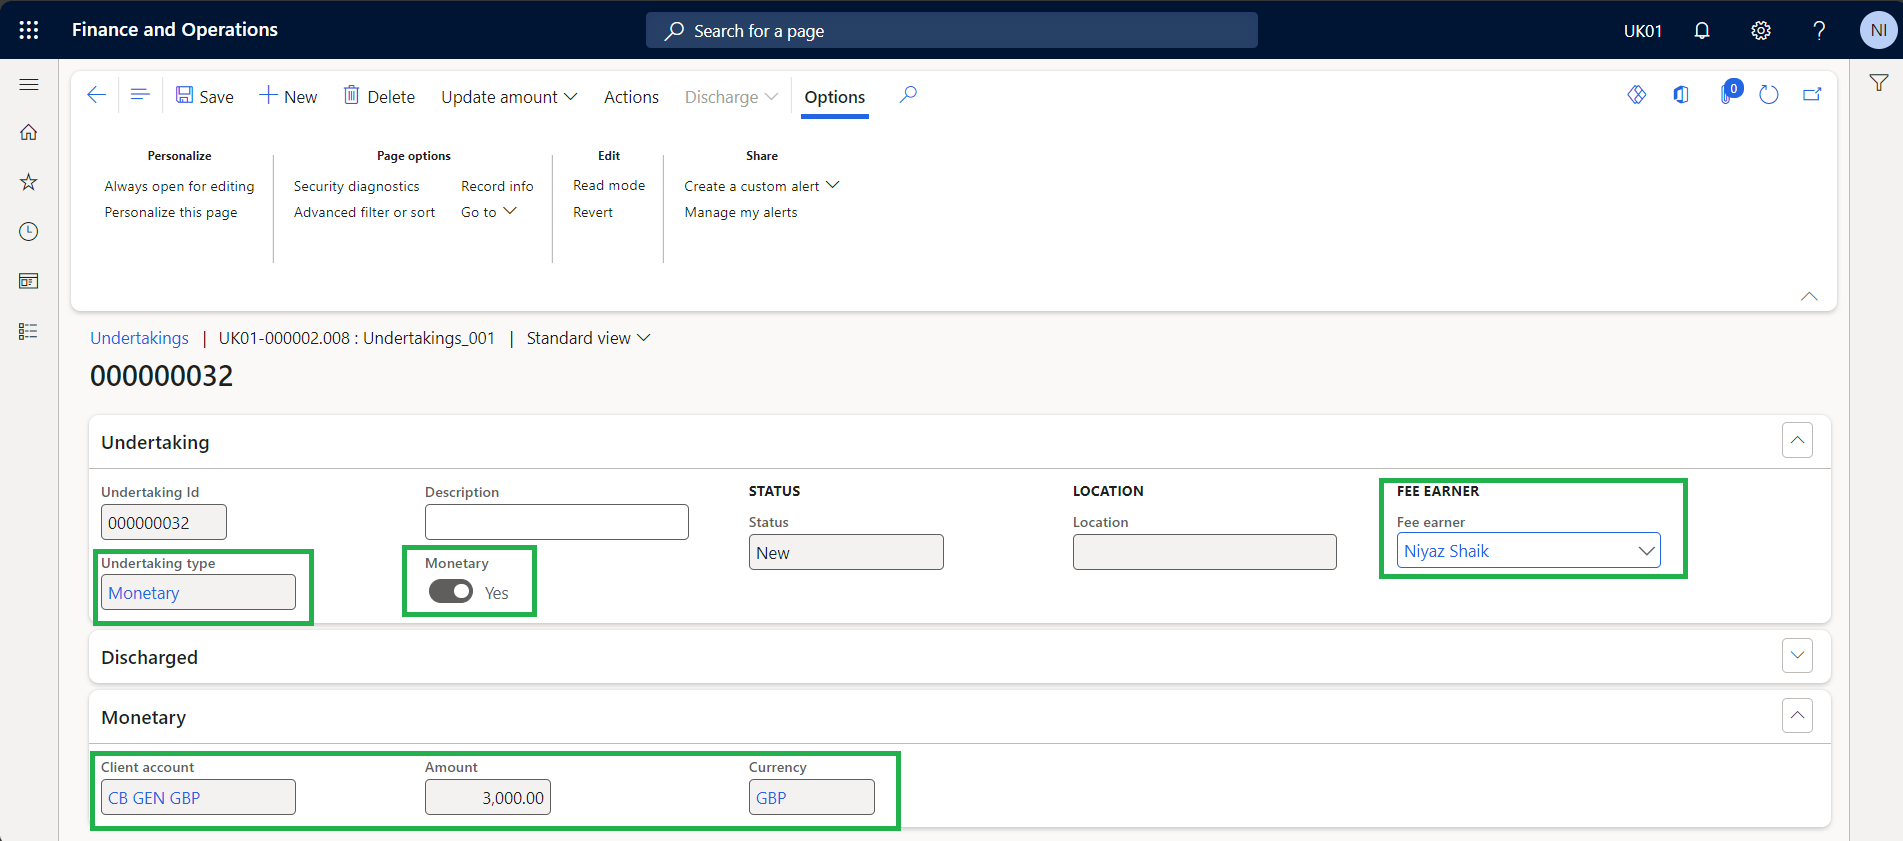The image size is (1903, 841).
Task: Open the Discharge menu
Action: (731, 97)
